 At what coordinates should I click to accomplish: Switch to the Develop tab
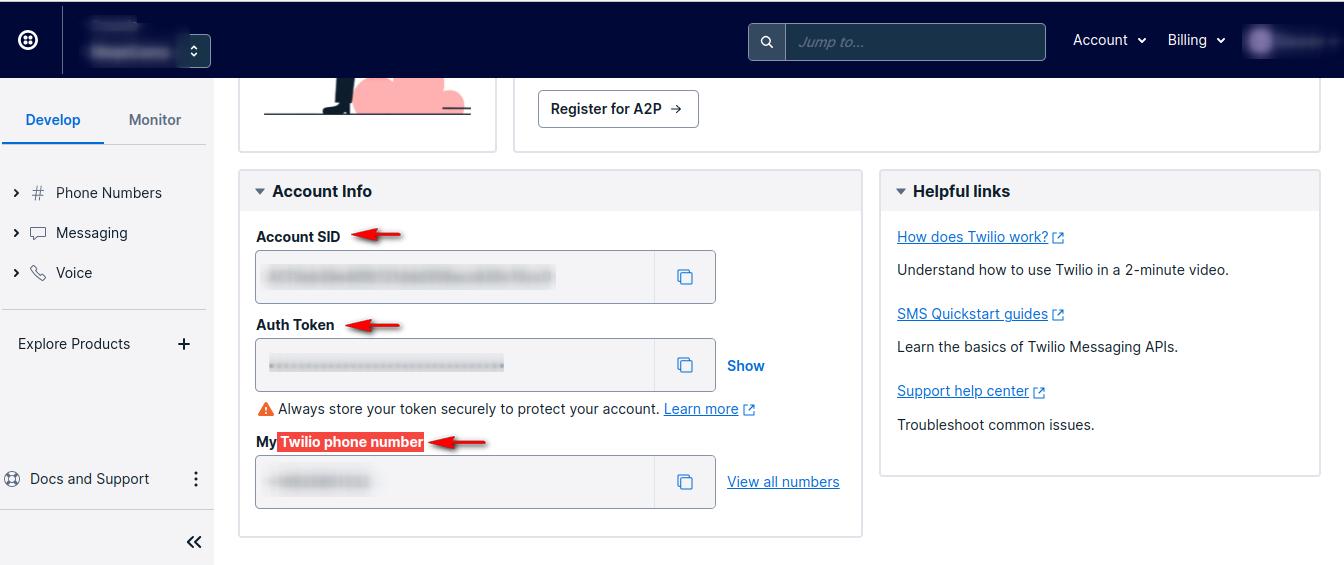coord(53,120)
